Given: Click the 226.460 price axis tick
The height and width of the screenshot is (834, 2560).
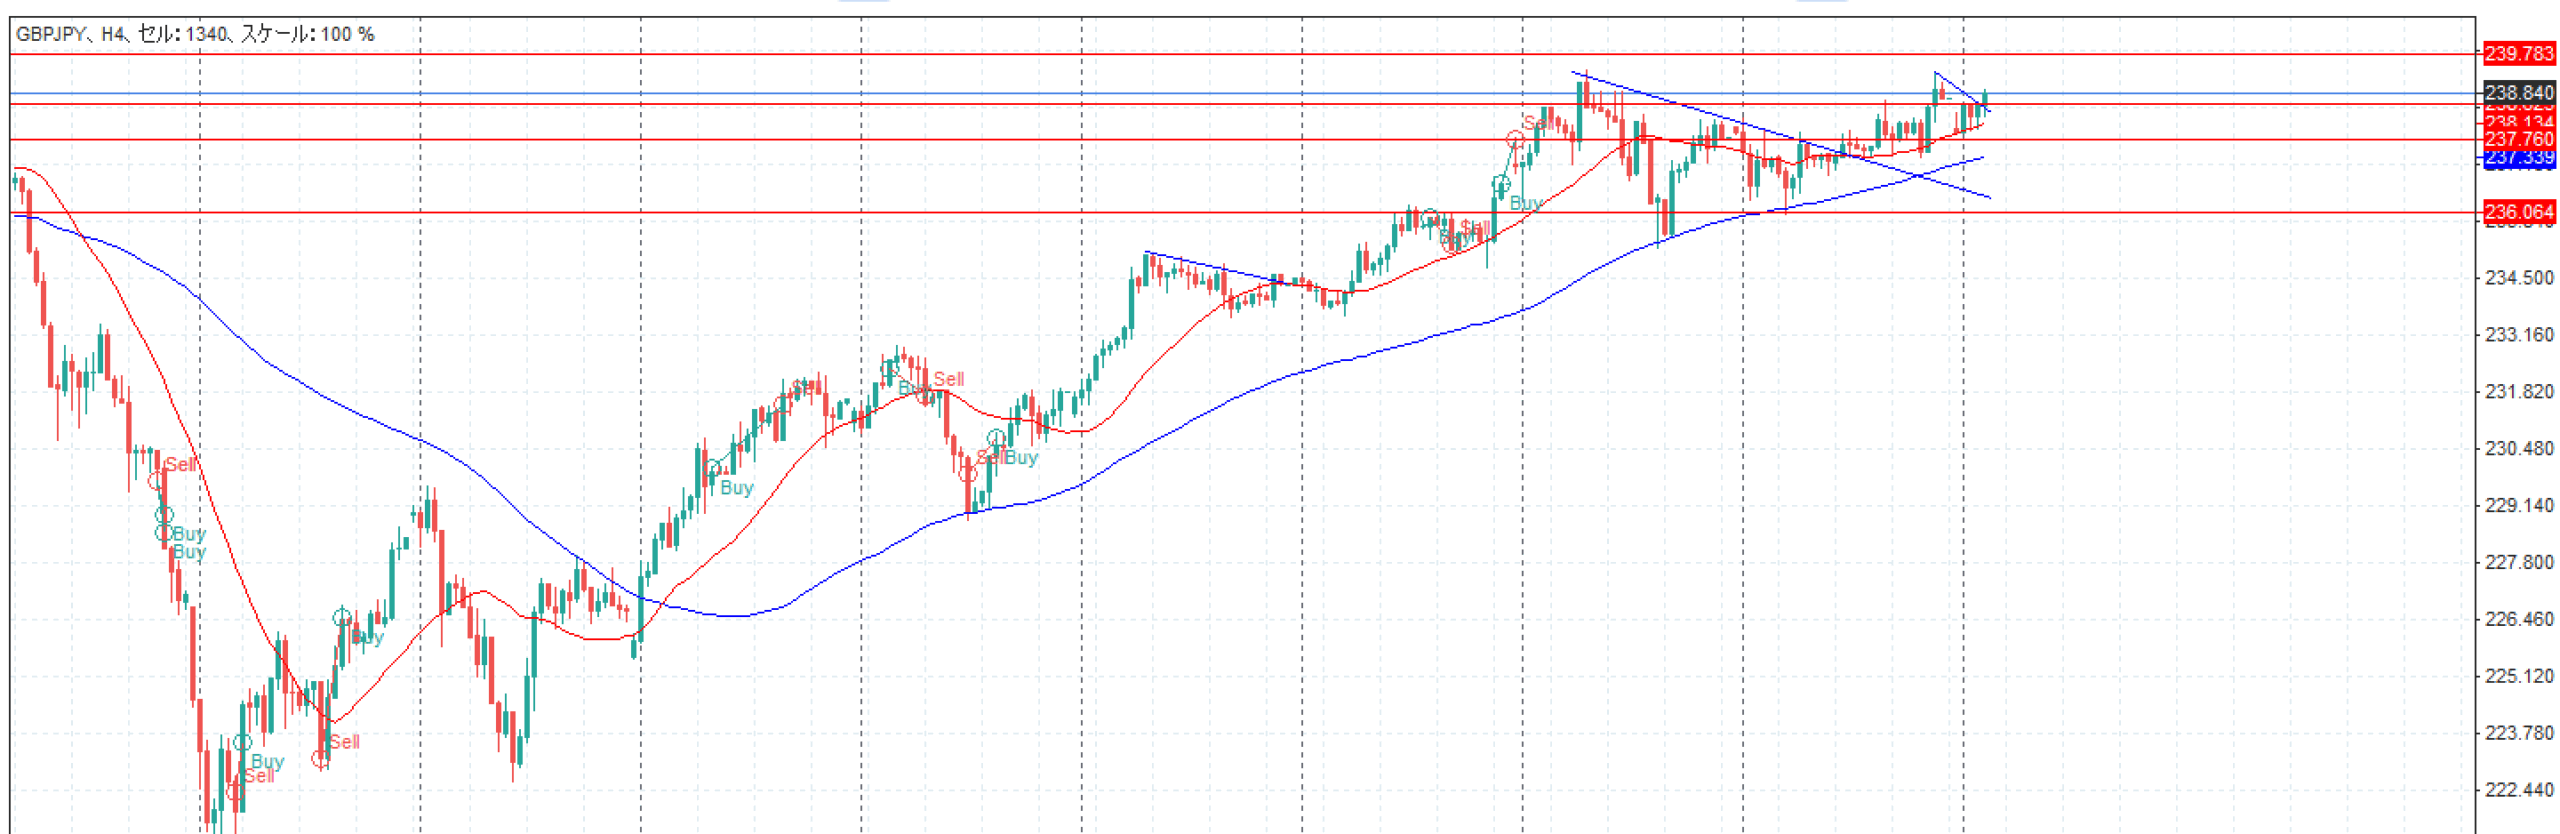Looking at the screenshot, I should click(2518, 620).
